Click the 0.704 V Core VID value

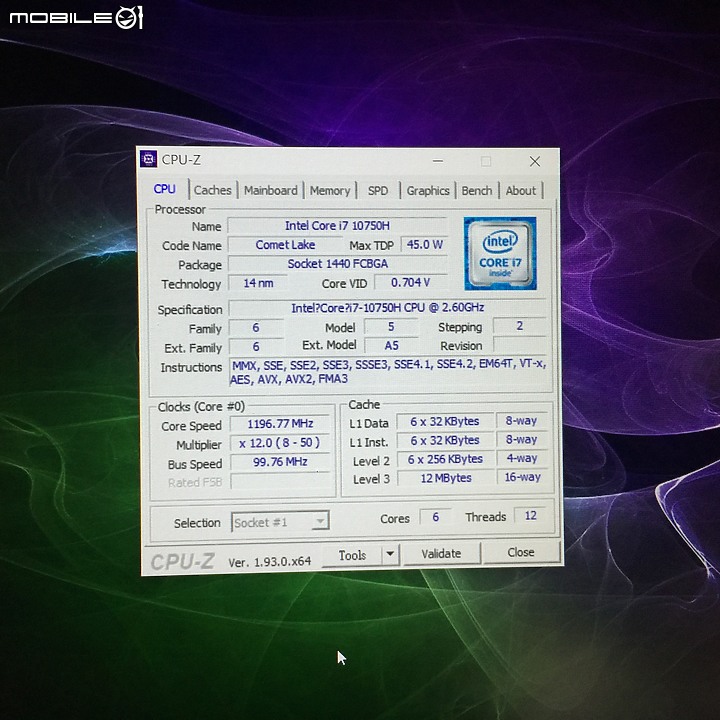(x=411, y=282)
